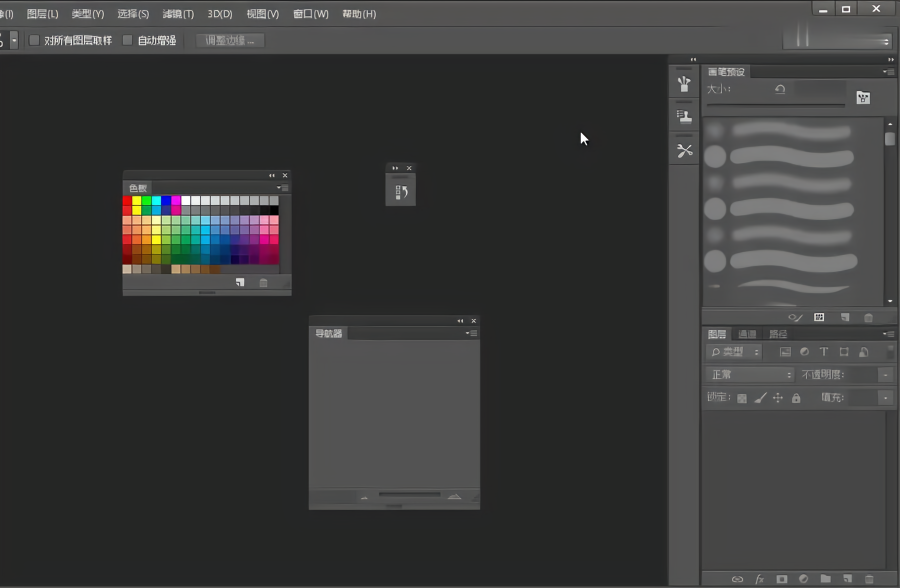Click the link layers icon
900x588 pixels.
click(x=737, y=578)
